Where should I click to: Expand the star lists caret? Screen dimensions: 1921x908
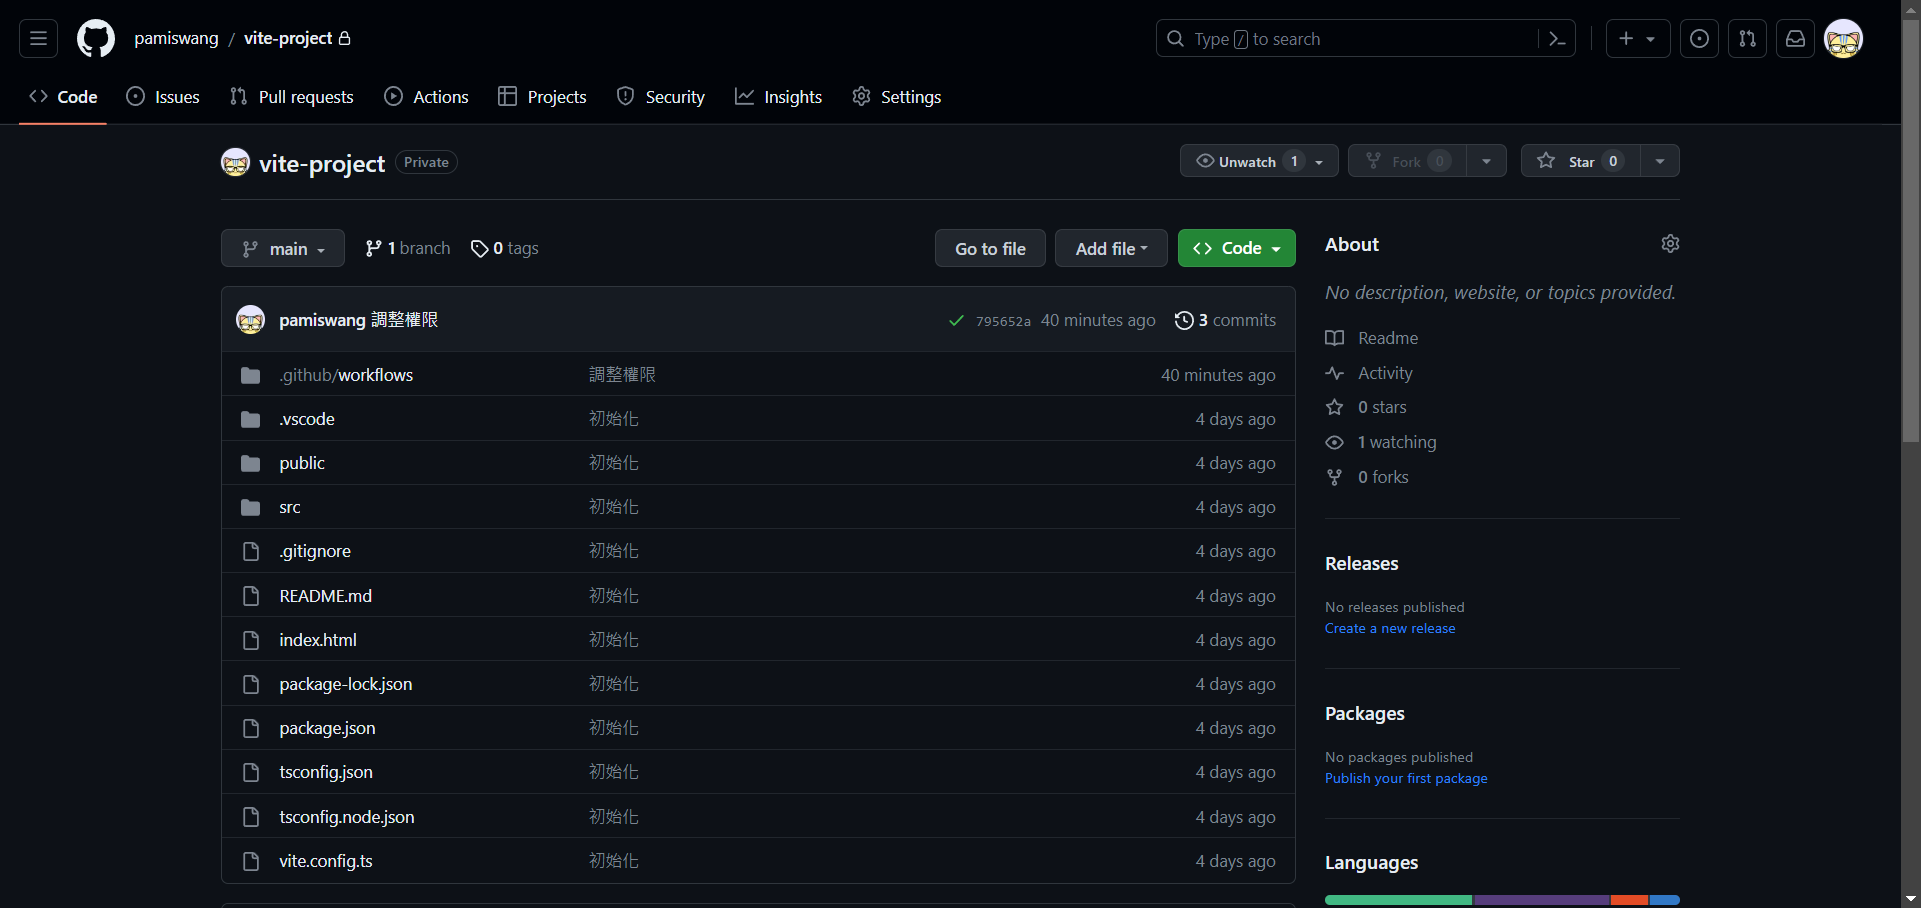point(1660,161)
